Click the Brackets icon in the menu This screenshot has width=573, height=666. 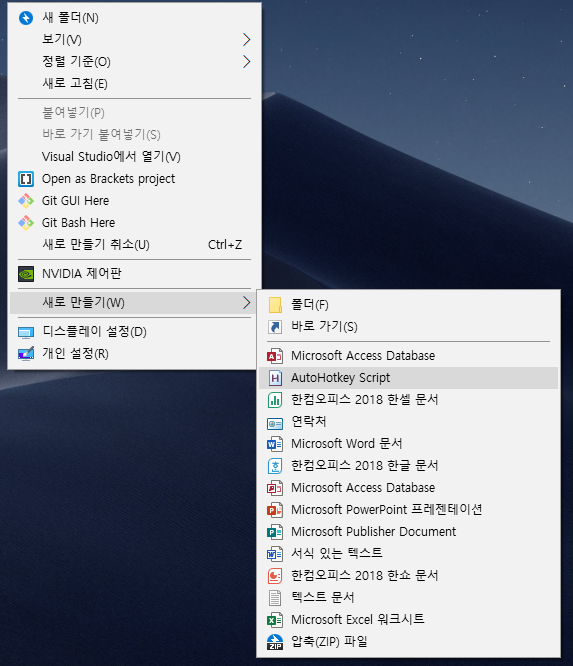[26, 179]
